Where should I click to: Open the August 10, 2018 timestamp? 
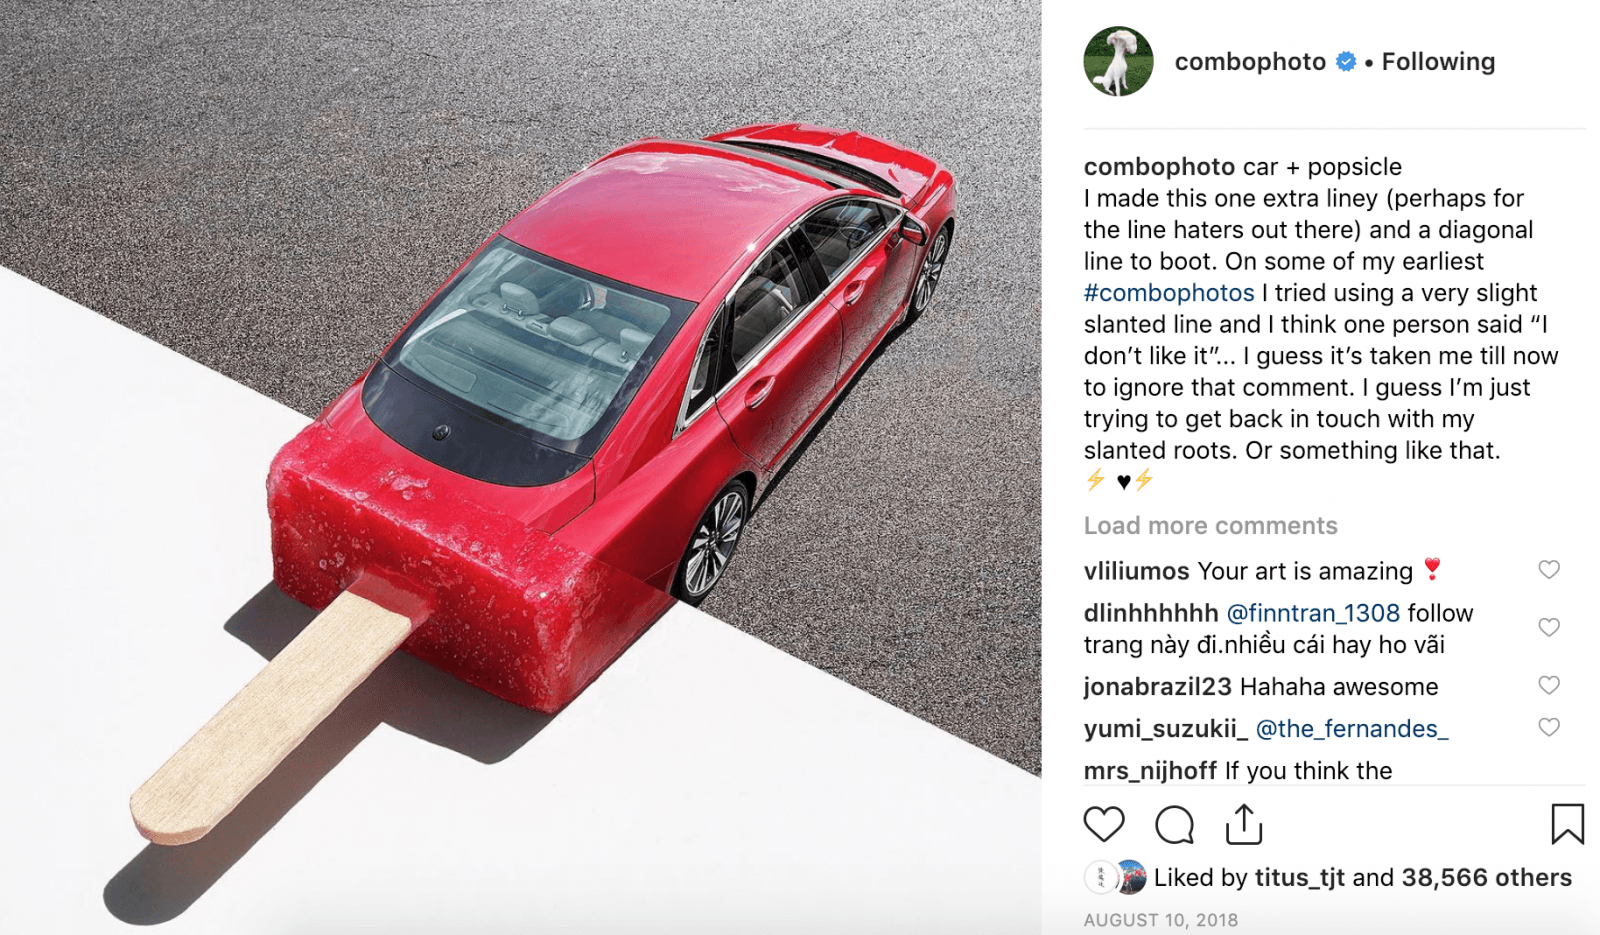[x=1161, y=920]
